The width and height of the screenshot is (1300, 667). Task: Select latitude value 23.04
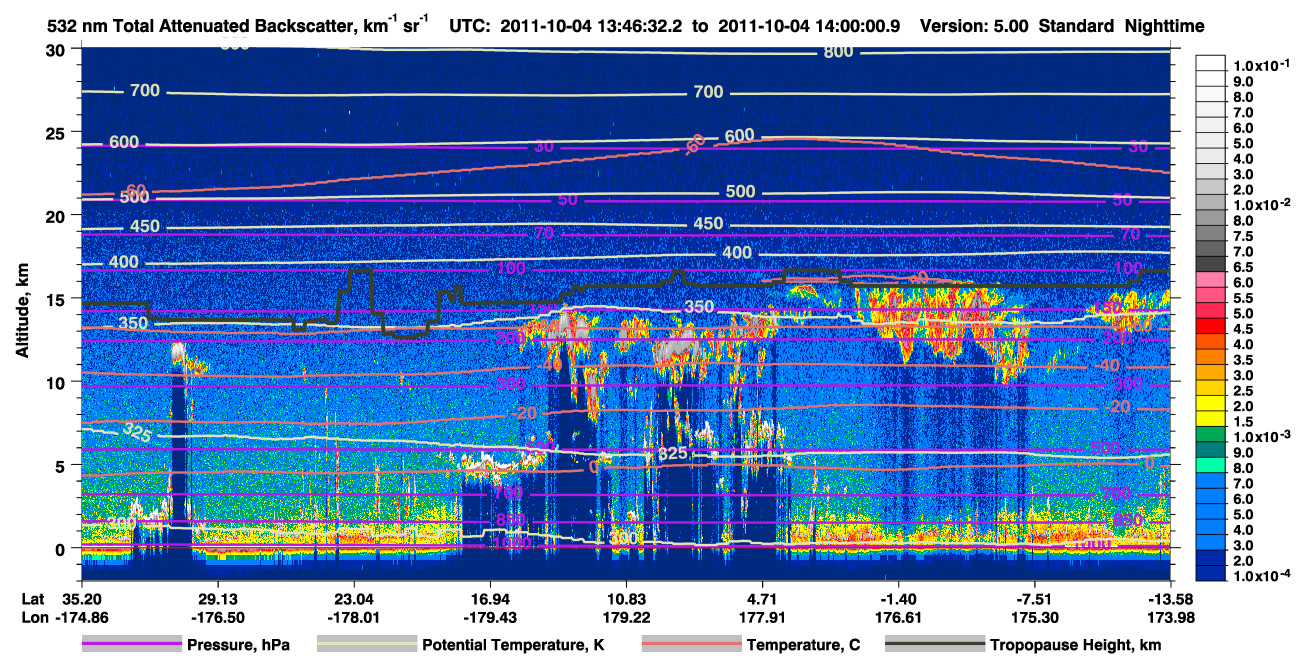tap(353, 598)
